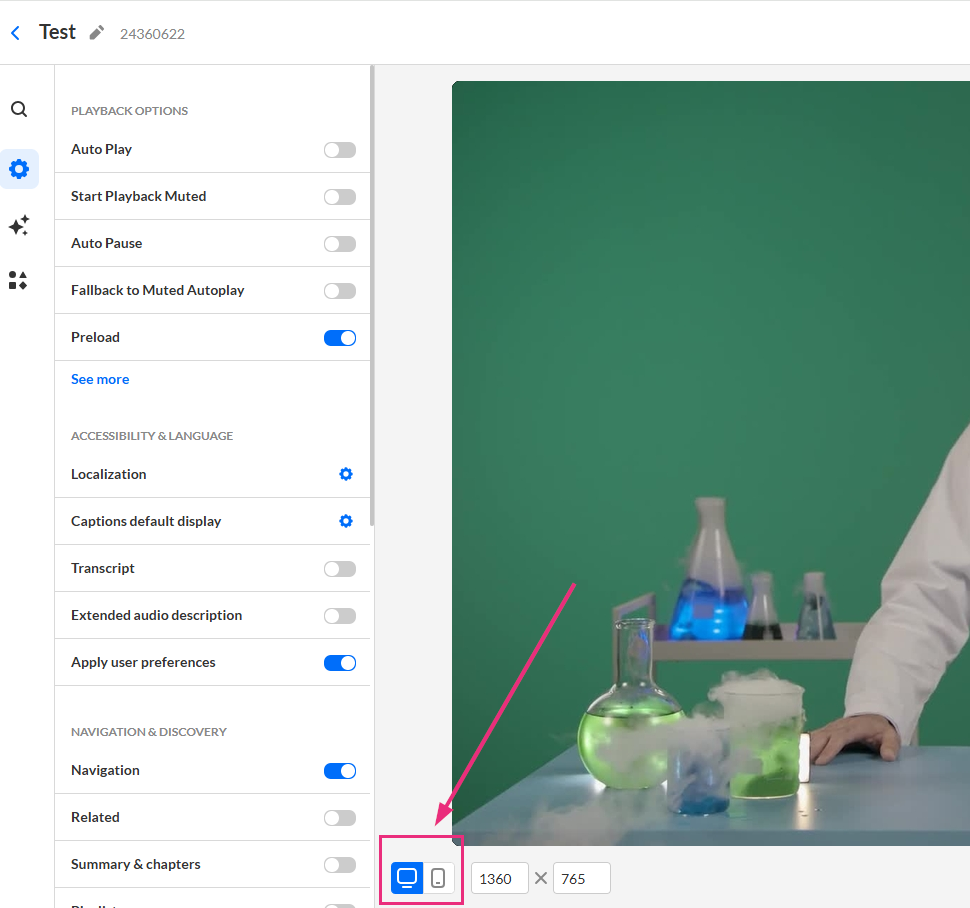
Task: Open Localization settings gear
Action: tap(346, 474)
